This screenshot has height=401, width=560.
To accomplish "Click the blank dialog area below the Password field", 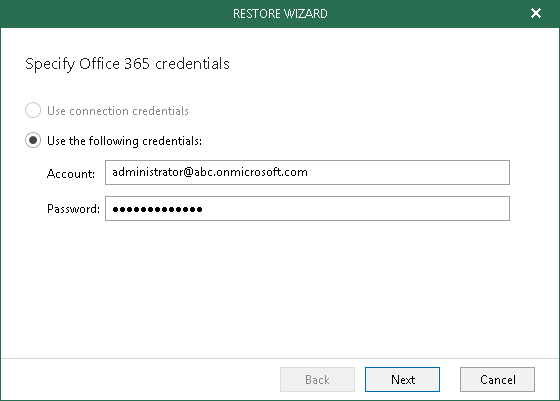I will pos(280,289).
